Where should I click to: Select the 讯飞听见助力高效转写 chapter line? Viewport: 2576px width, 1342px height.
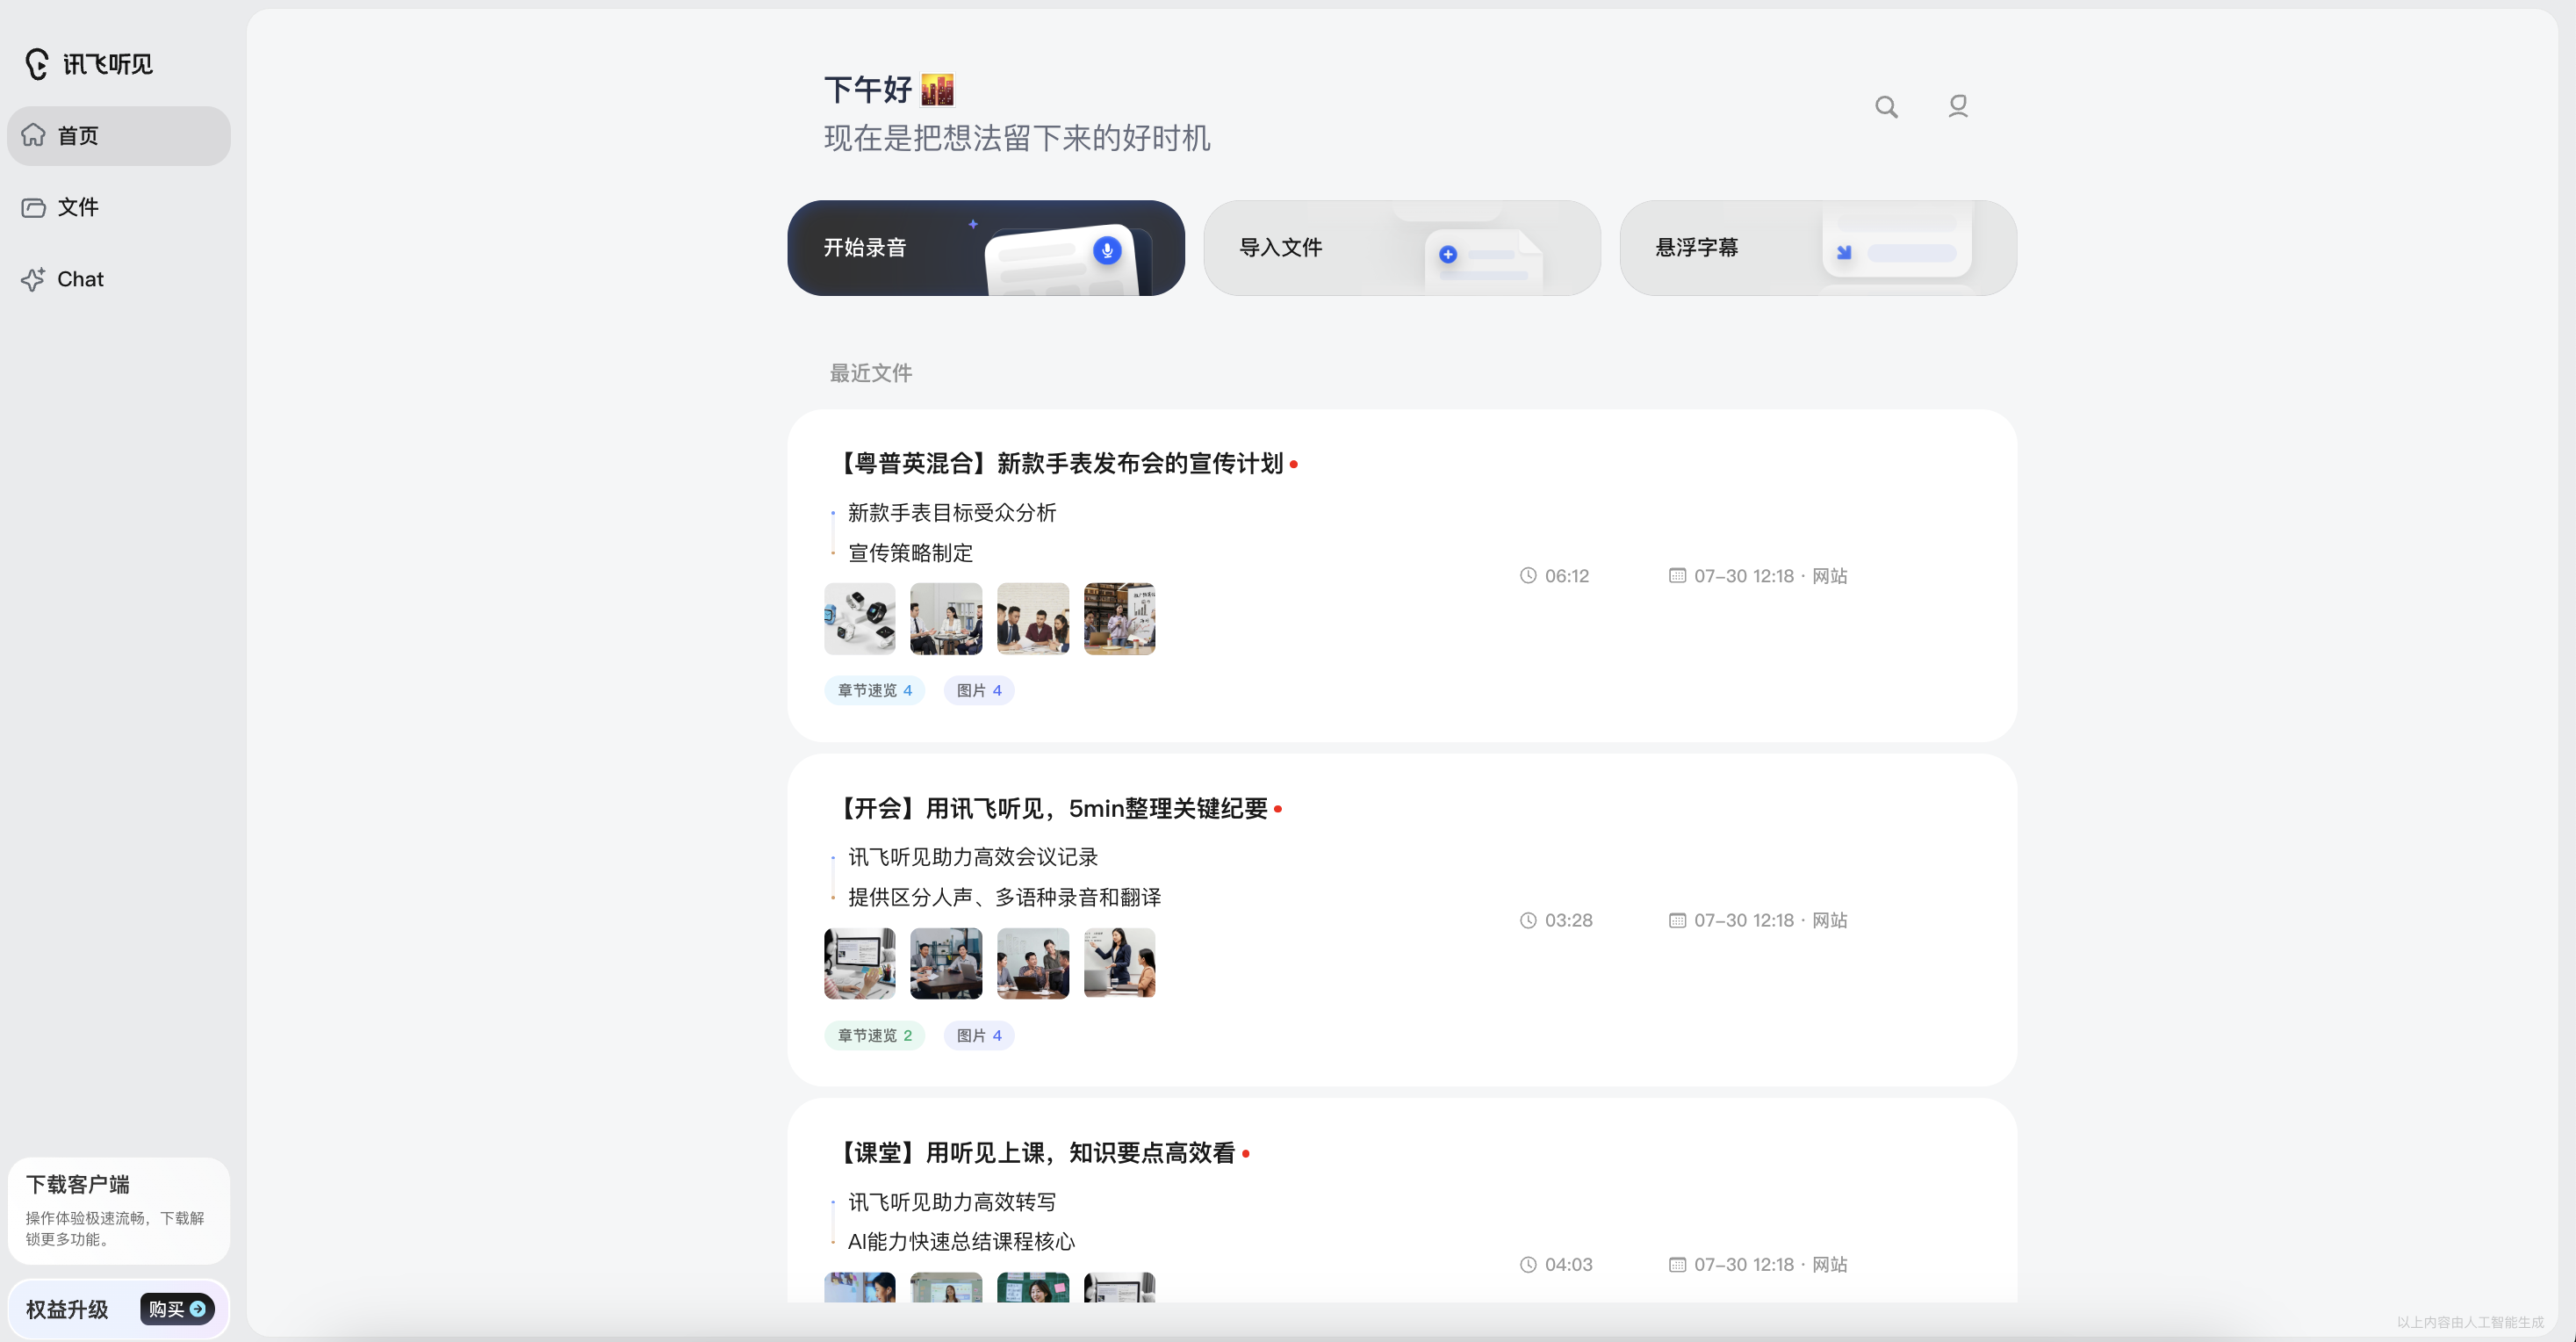tap(952, 1202)
